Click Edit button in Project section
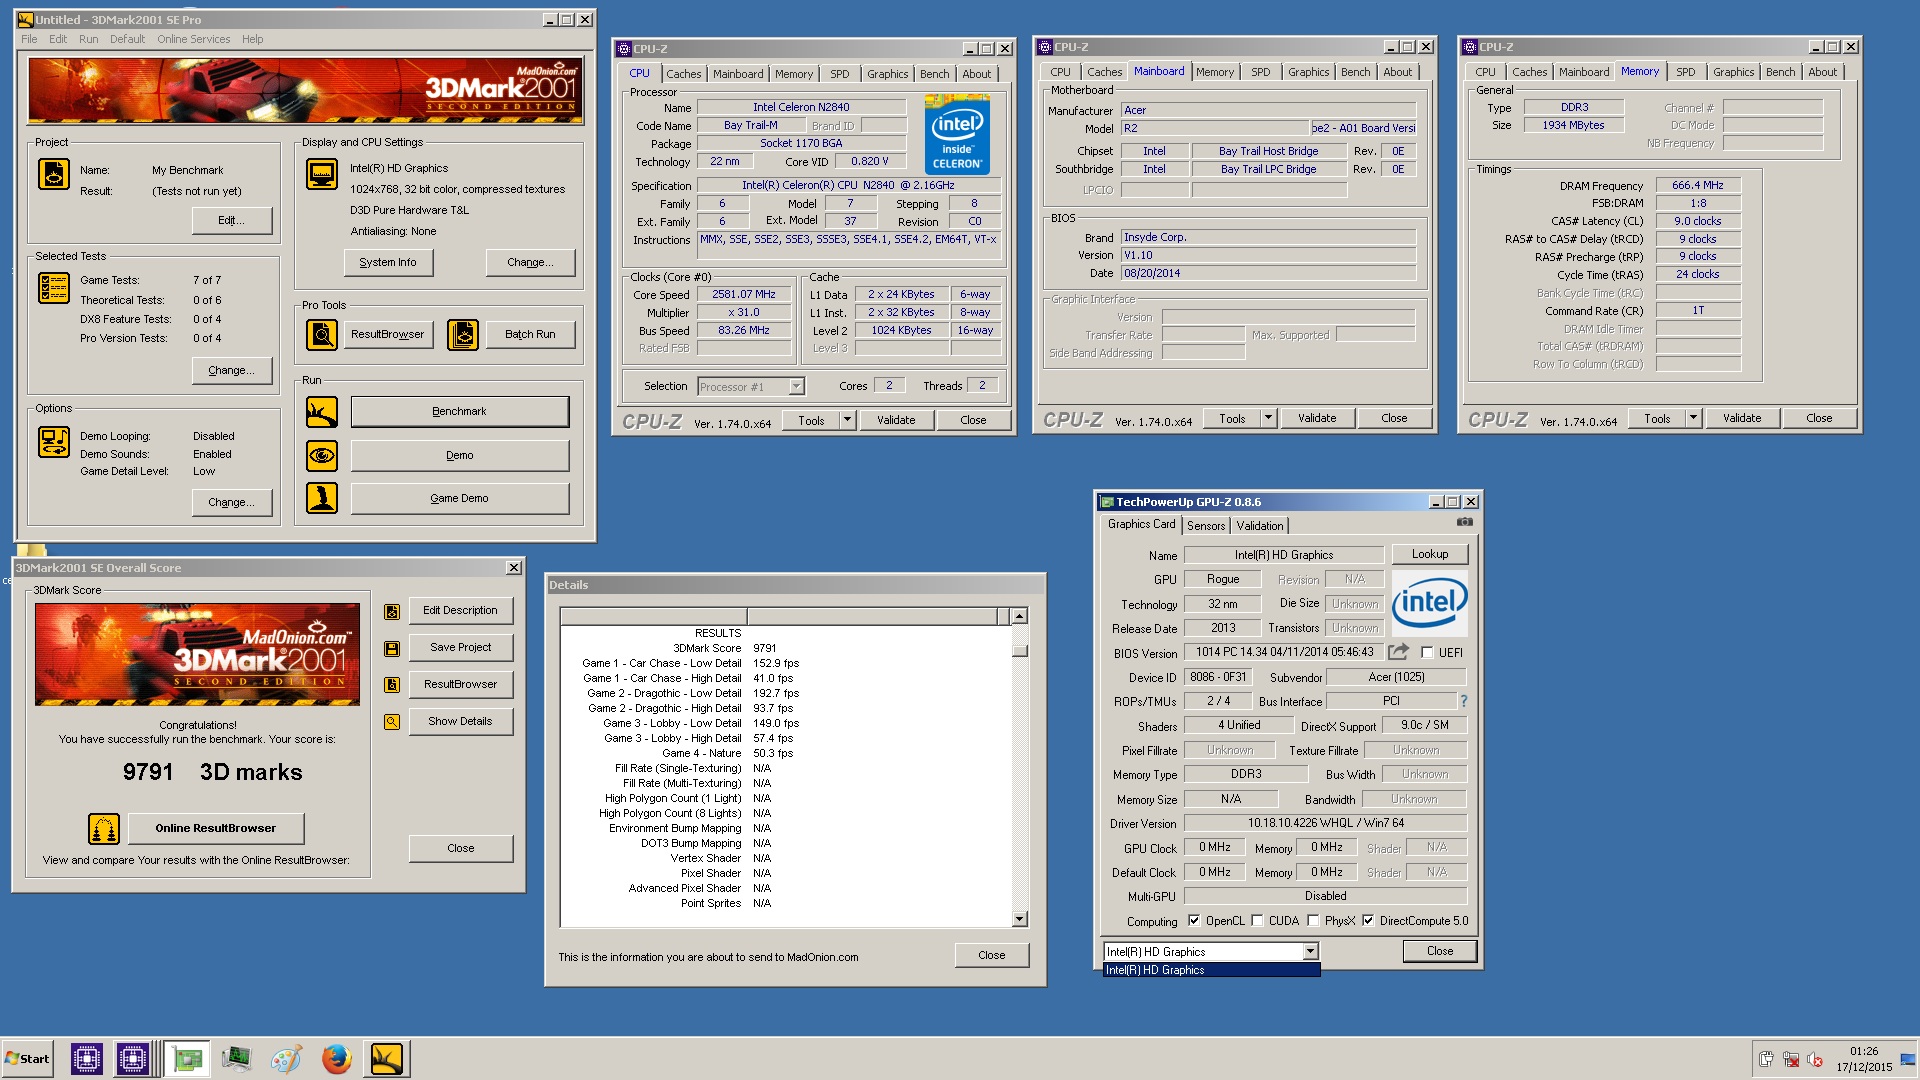Image resolution: width=1920 pixels, height=1080 pixels. pos(231,220)
